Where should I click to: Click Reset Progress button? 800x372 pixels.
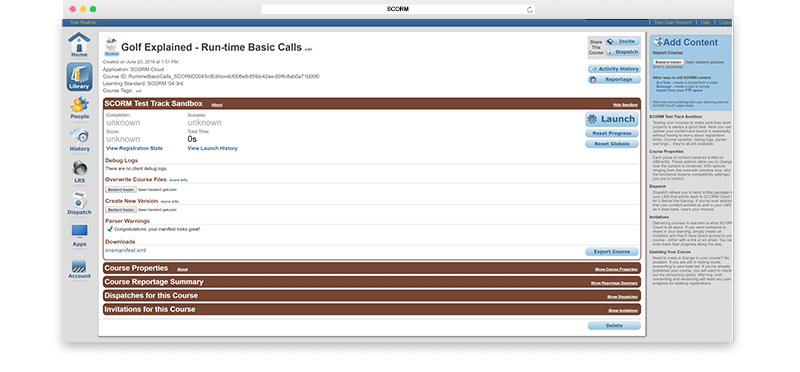coord(612,133)
